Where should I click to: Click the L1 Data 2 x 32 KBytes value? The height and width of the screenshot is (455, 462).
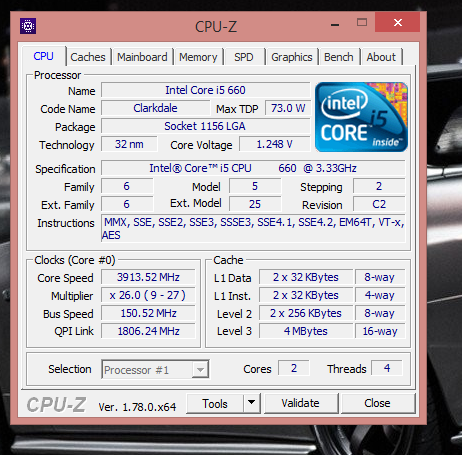pyautogui.click(x=306, y=277)
